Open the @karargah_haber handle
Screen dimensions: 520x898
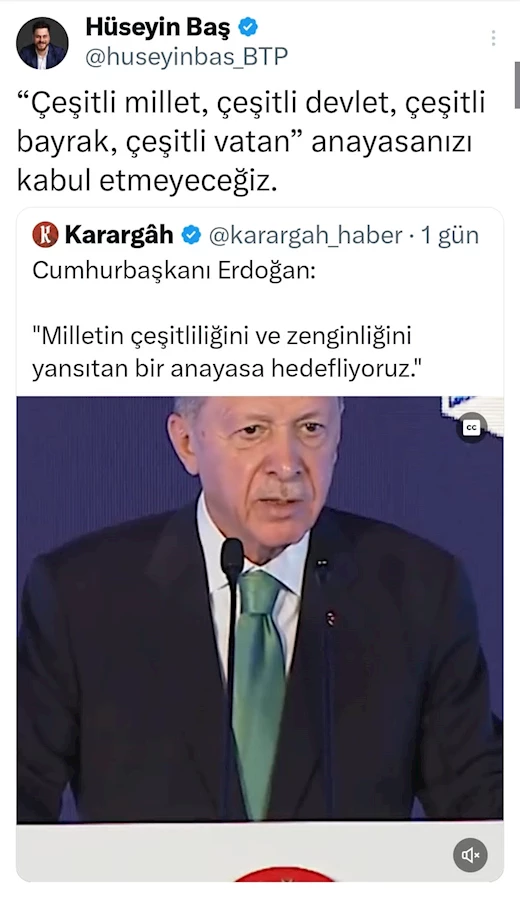coord(305,235)
